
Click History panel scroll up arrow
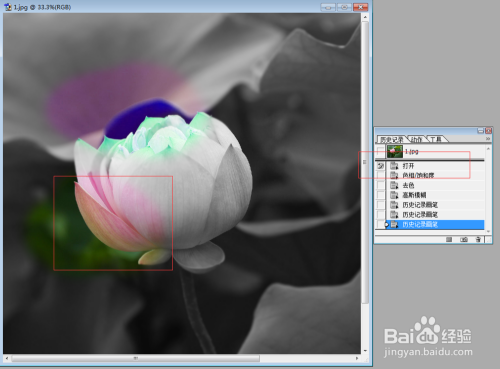pos(488,148)
